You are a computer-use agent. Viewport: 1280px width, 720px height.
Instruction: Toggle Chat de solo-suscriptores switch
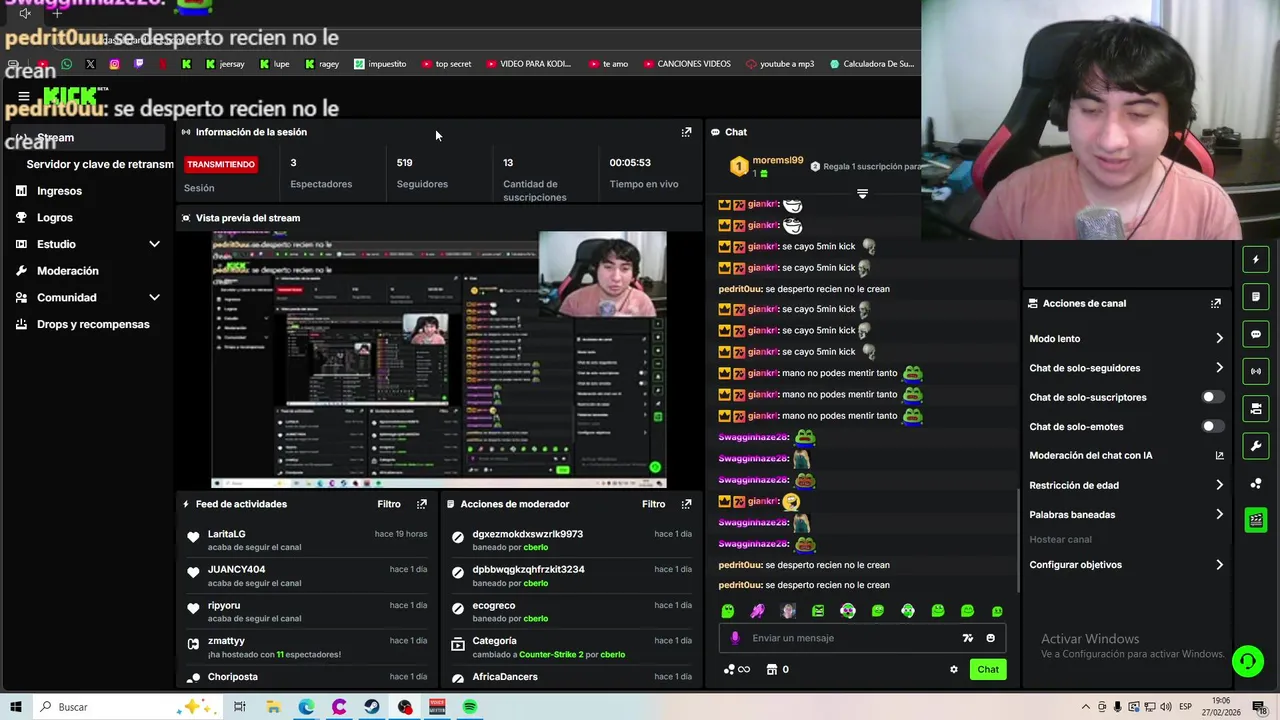(1212, 397)
